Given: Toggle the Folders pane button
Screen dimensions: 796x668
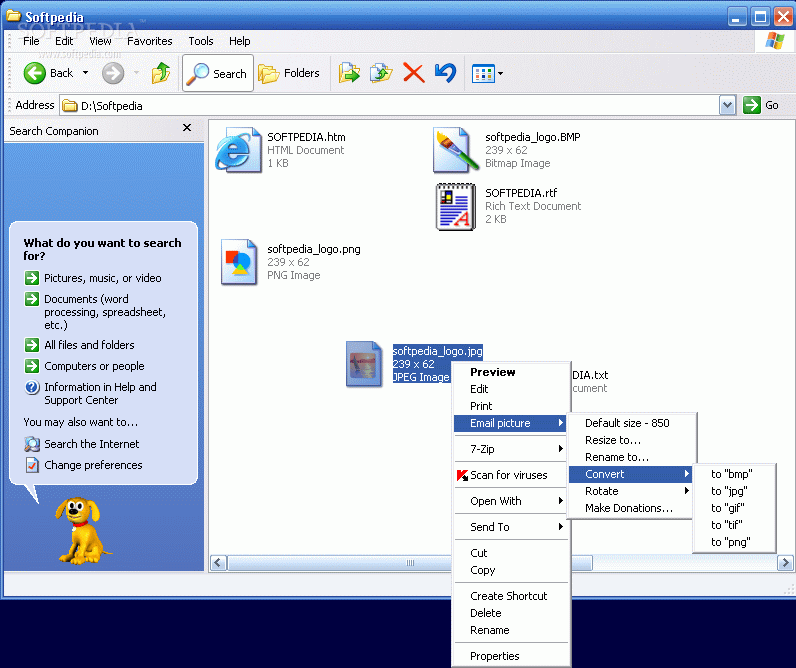Looking at the screenshot, I should [x=289, y=73].
